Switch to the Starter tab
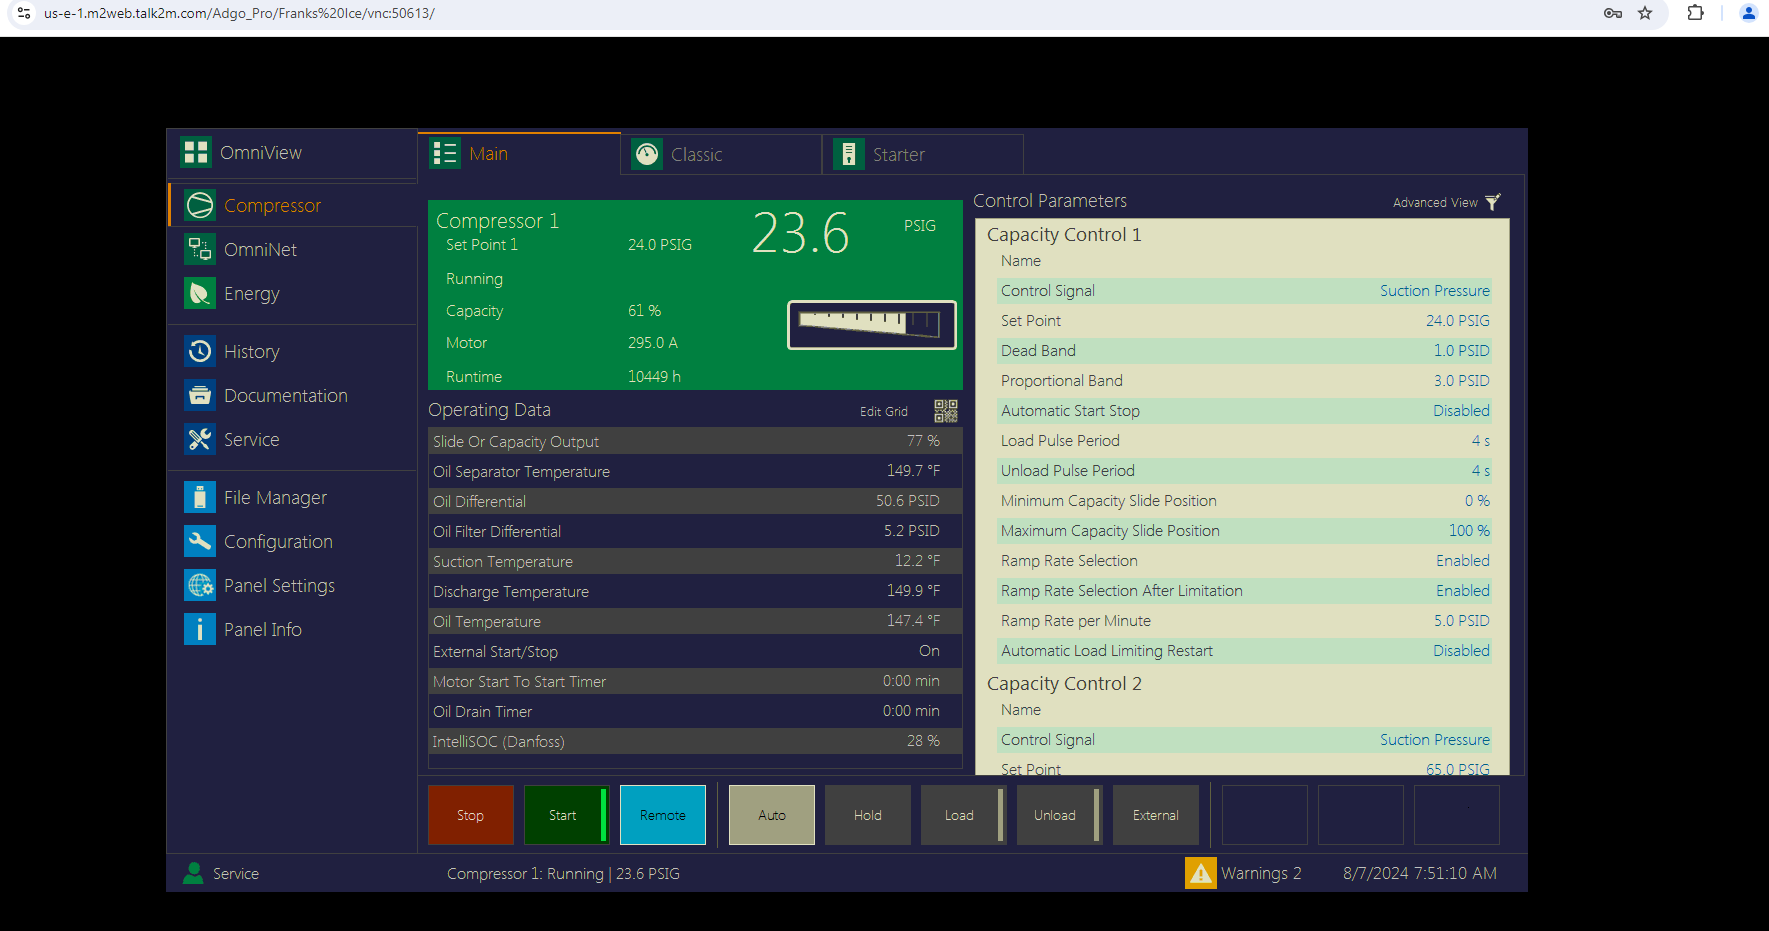The height and width of the screenshot is (931, 1769). click(x=898, y=155)
